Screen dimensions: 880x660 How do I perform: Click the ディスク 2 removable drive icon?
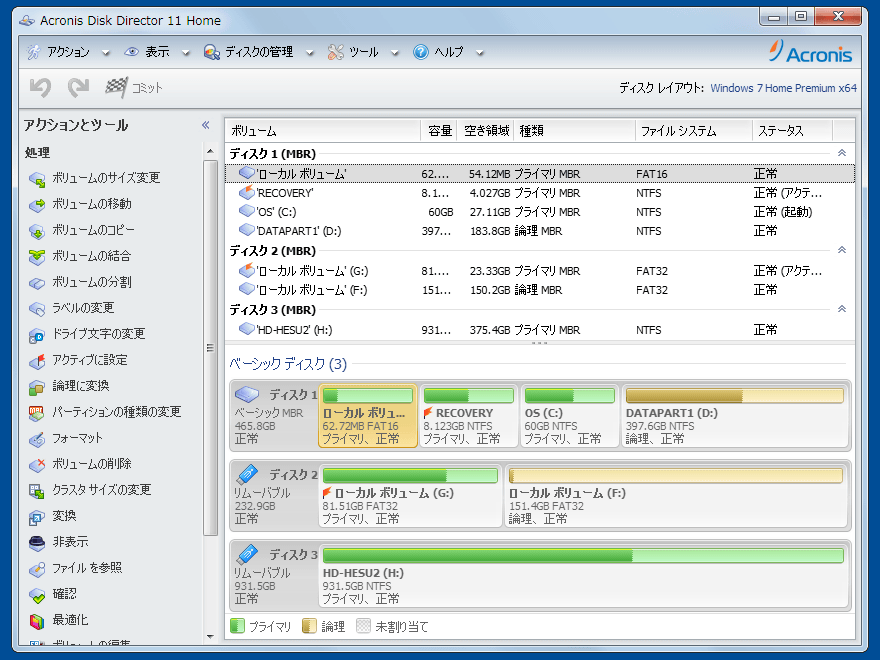click(247, 474)
